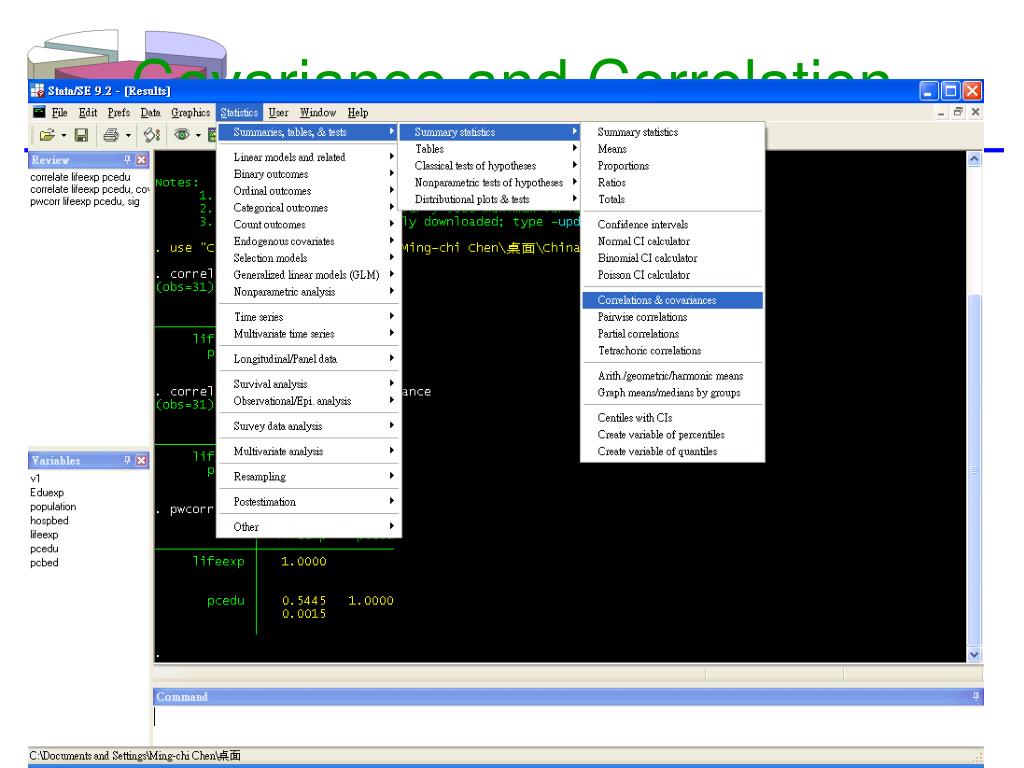Click the Save floppy disk toolbar icon
The image size is (1024, 768).
tap(81, 135)
